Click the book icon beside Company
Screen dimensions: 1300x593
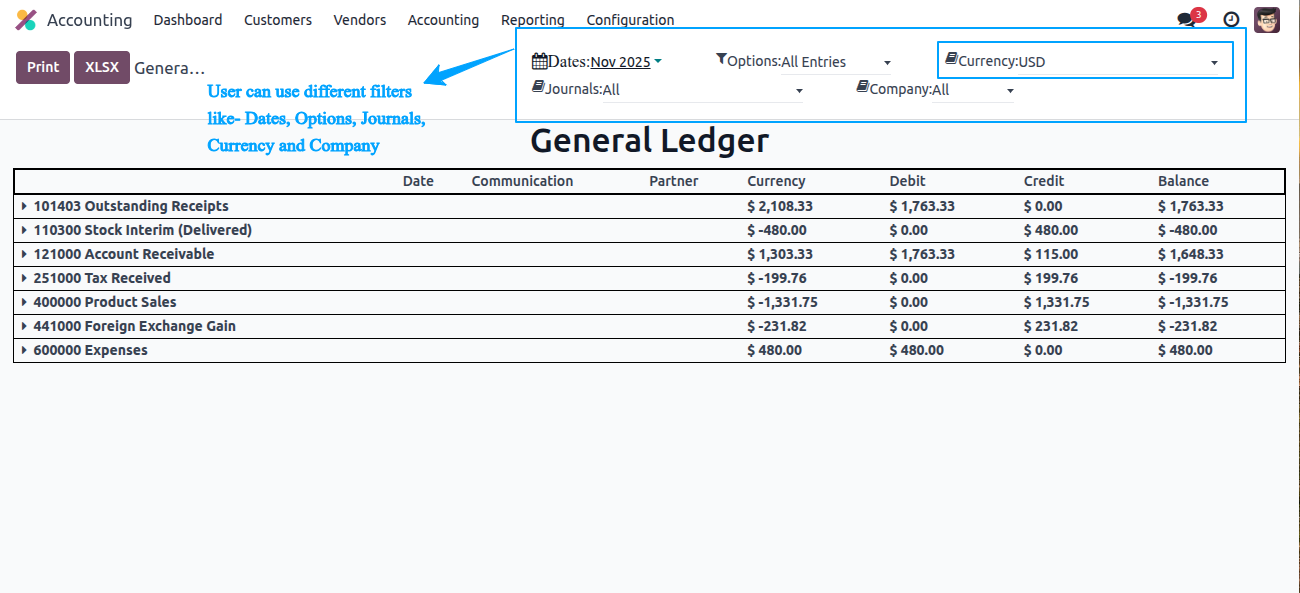point(862,87)
